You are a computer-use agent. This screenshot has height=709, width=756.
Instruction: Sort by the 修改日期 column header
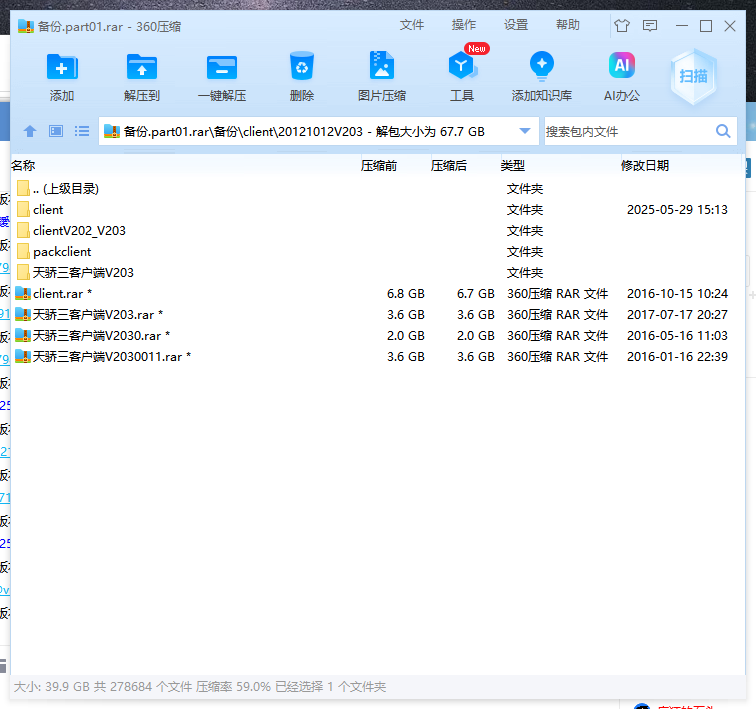645,166
